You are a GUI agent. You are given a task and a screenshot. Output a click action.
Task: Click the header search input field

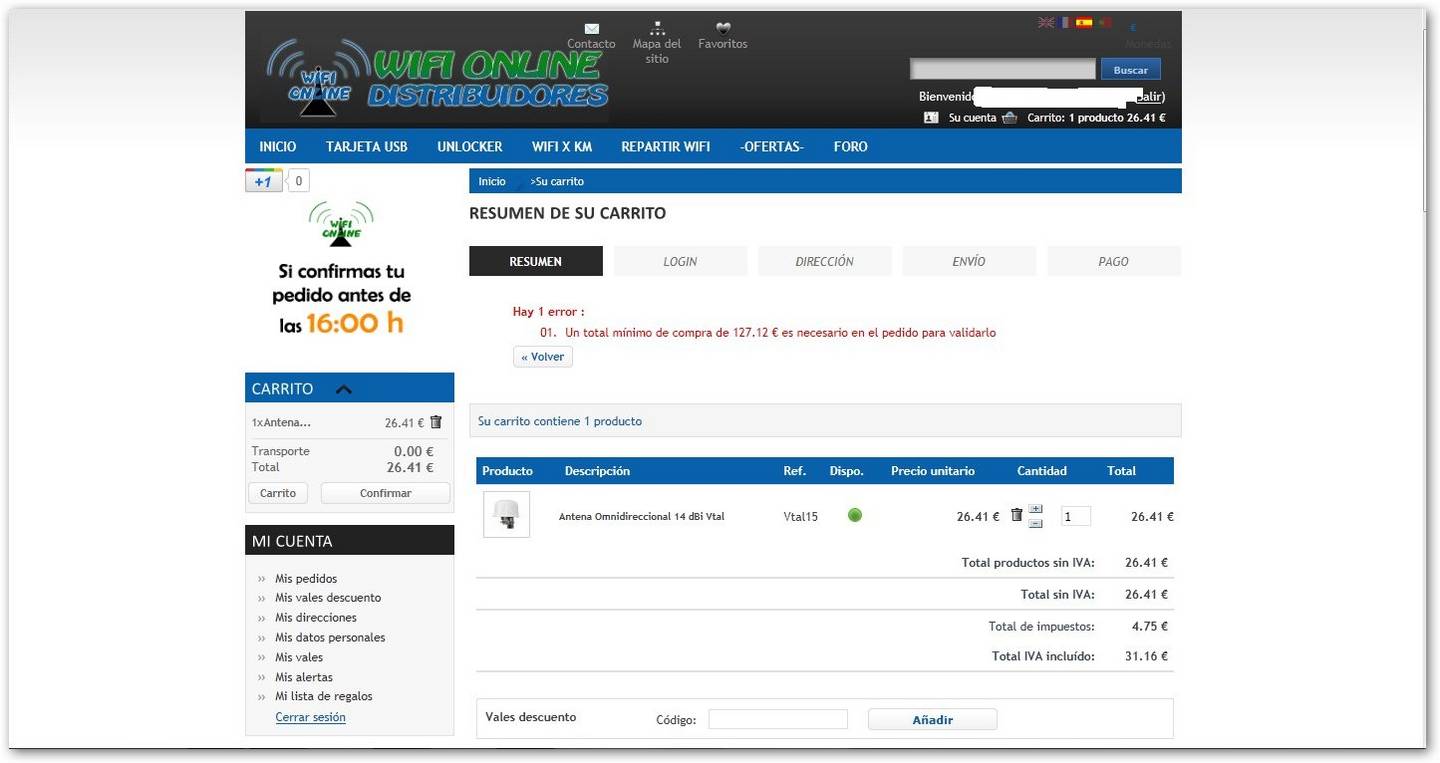pos(1003,69)
